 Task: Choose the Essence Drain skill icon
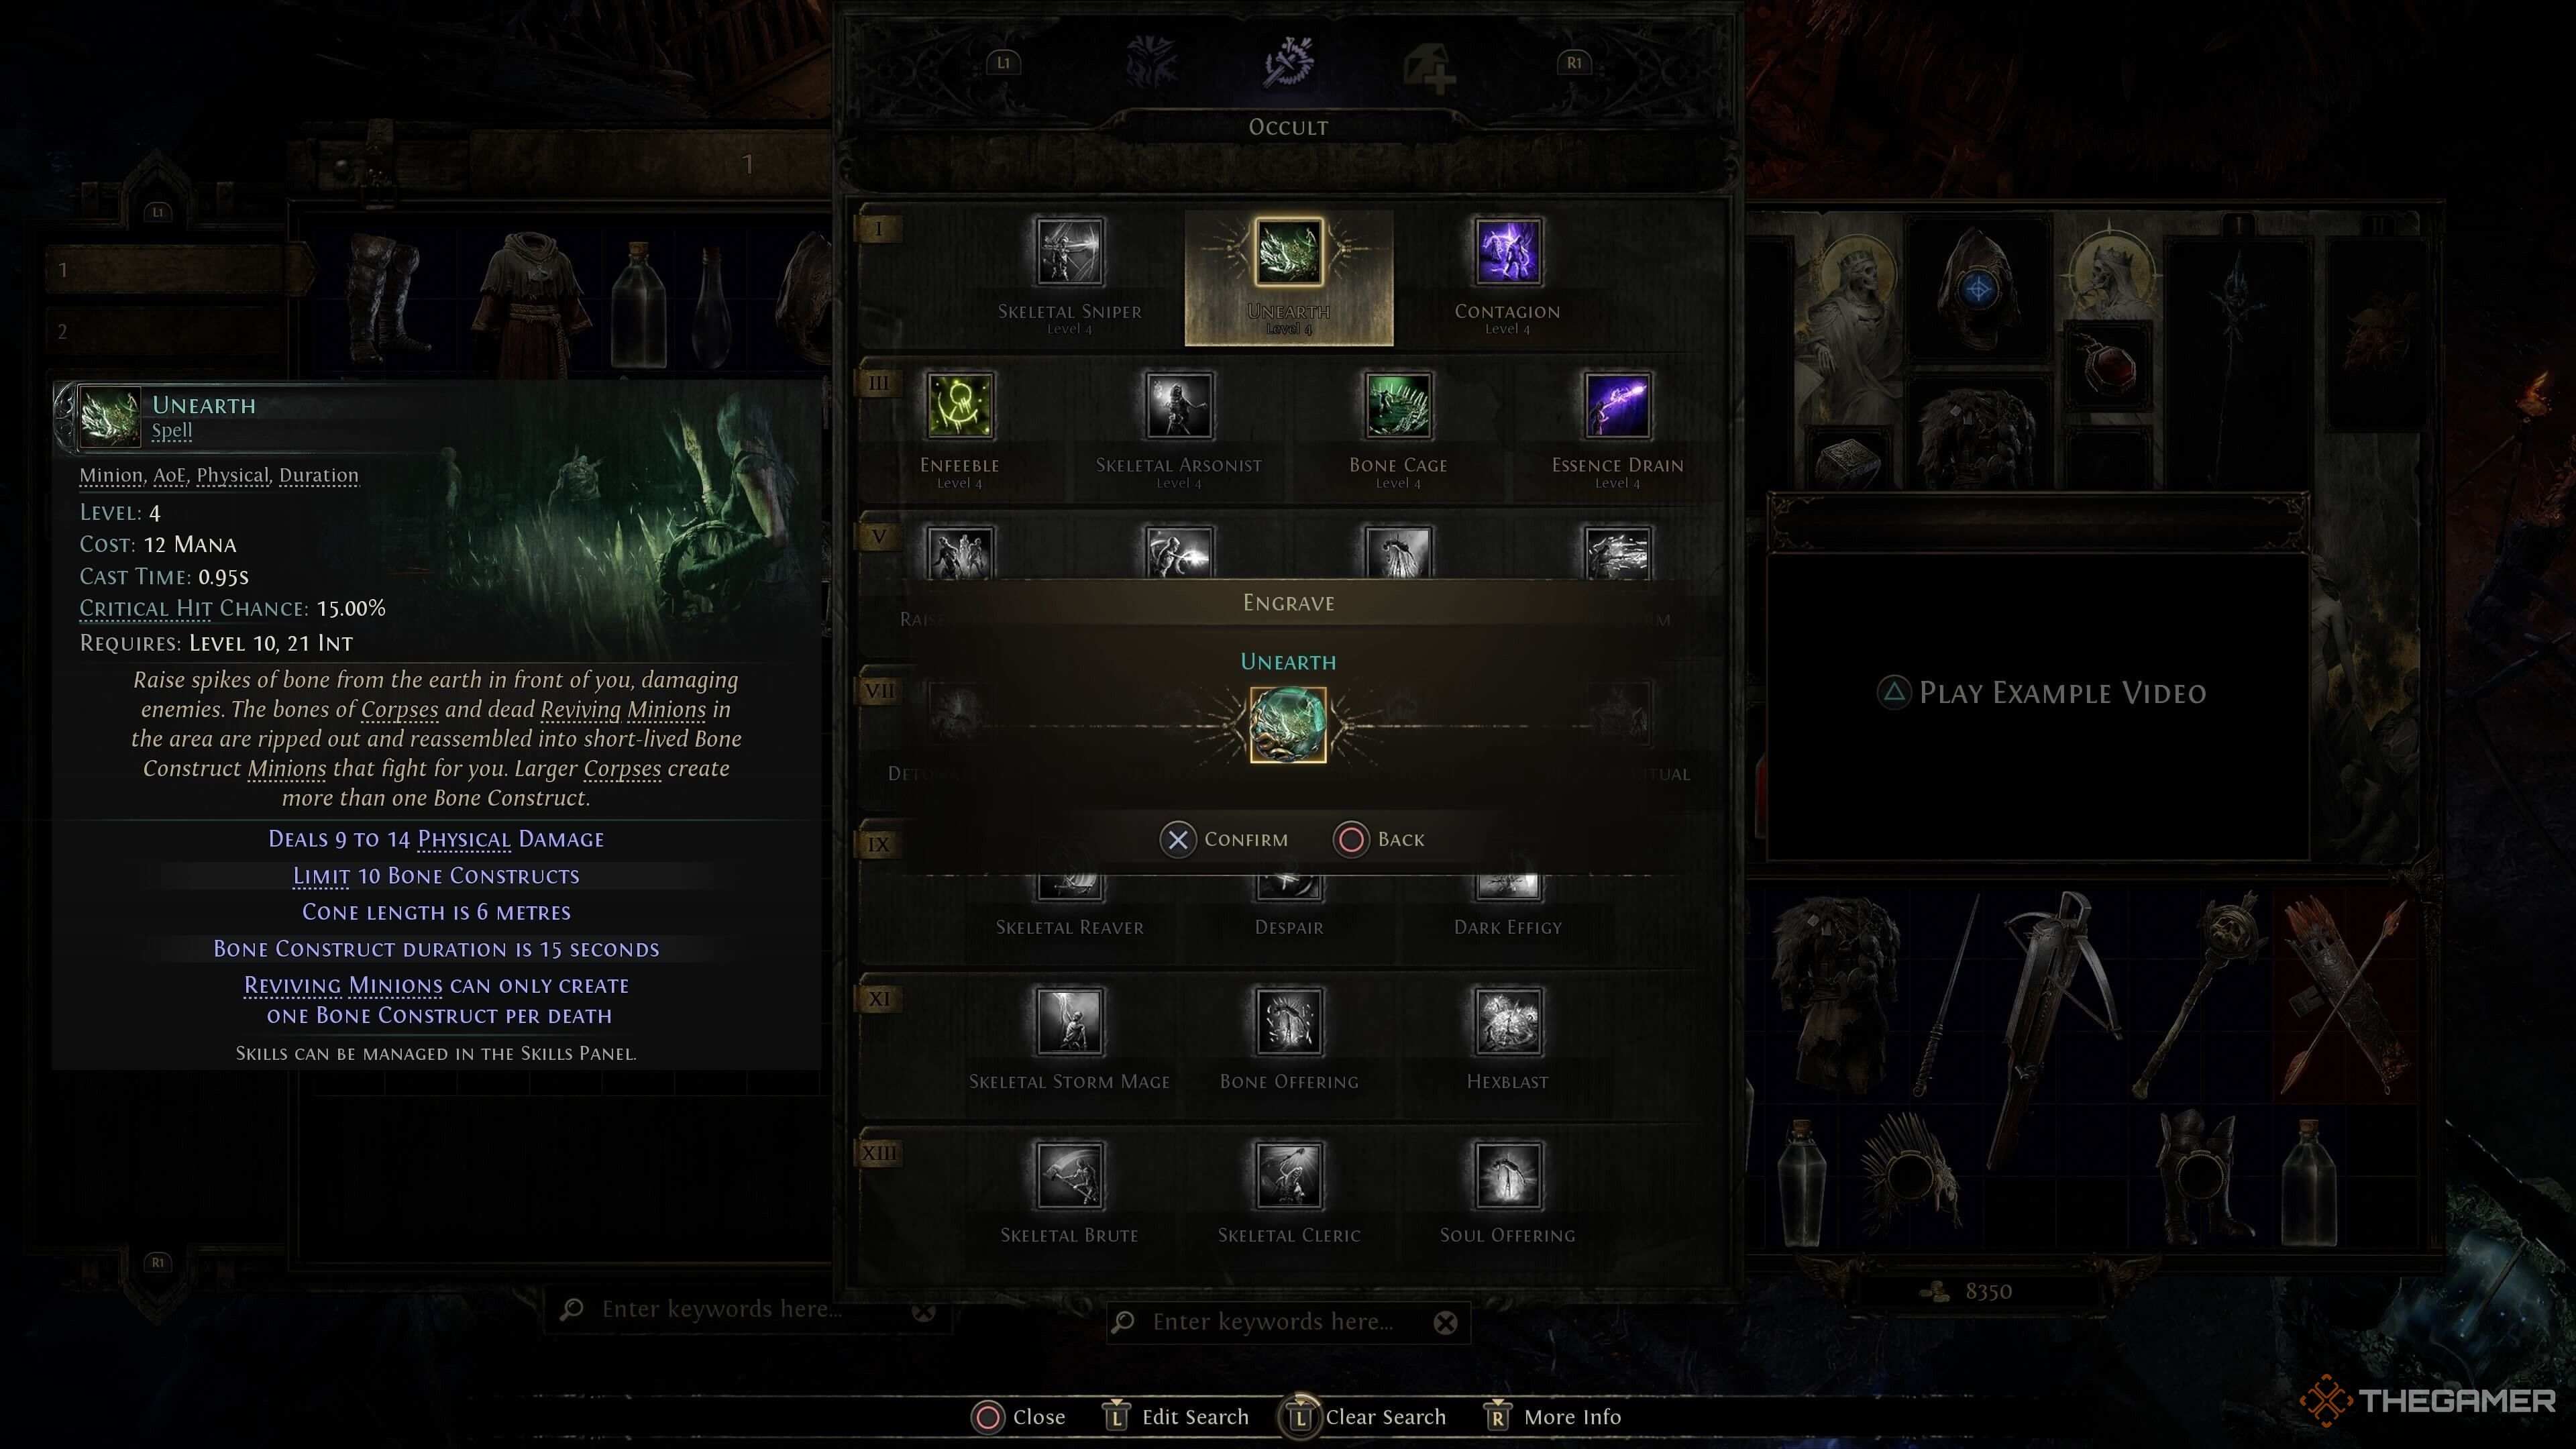coord(1617,405)
